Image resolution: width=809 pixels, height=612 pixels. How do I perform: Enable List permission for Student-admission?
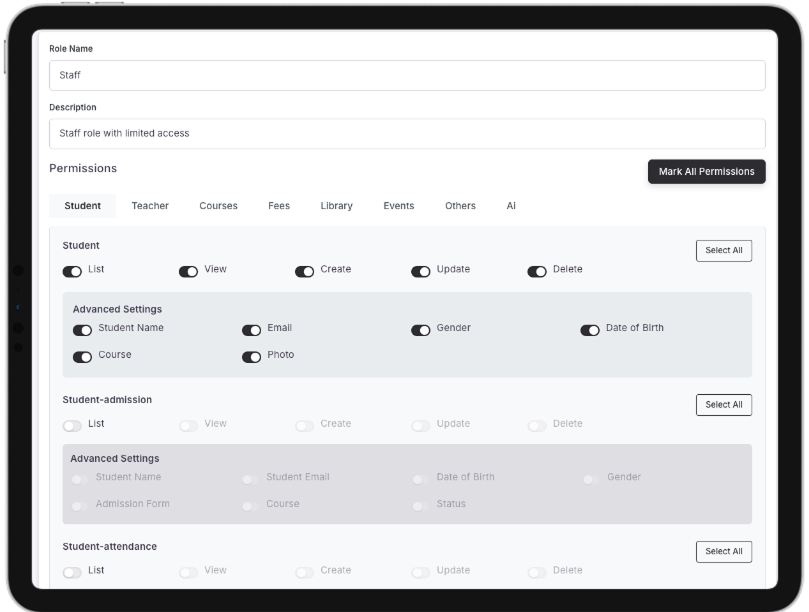point(73,424)
